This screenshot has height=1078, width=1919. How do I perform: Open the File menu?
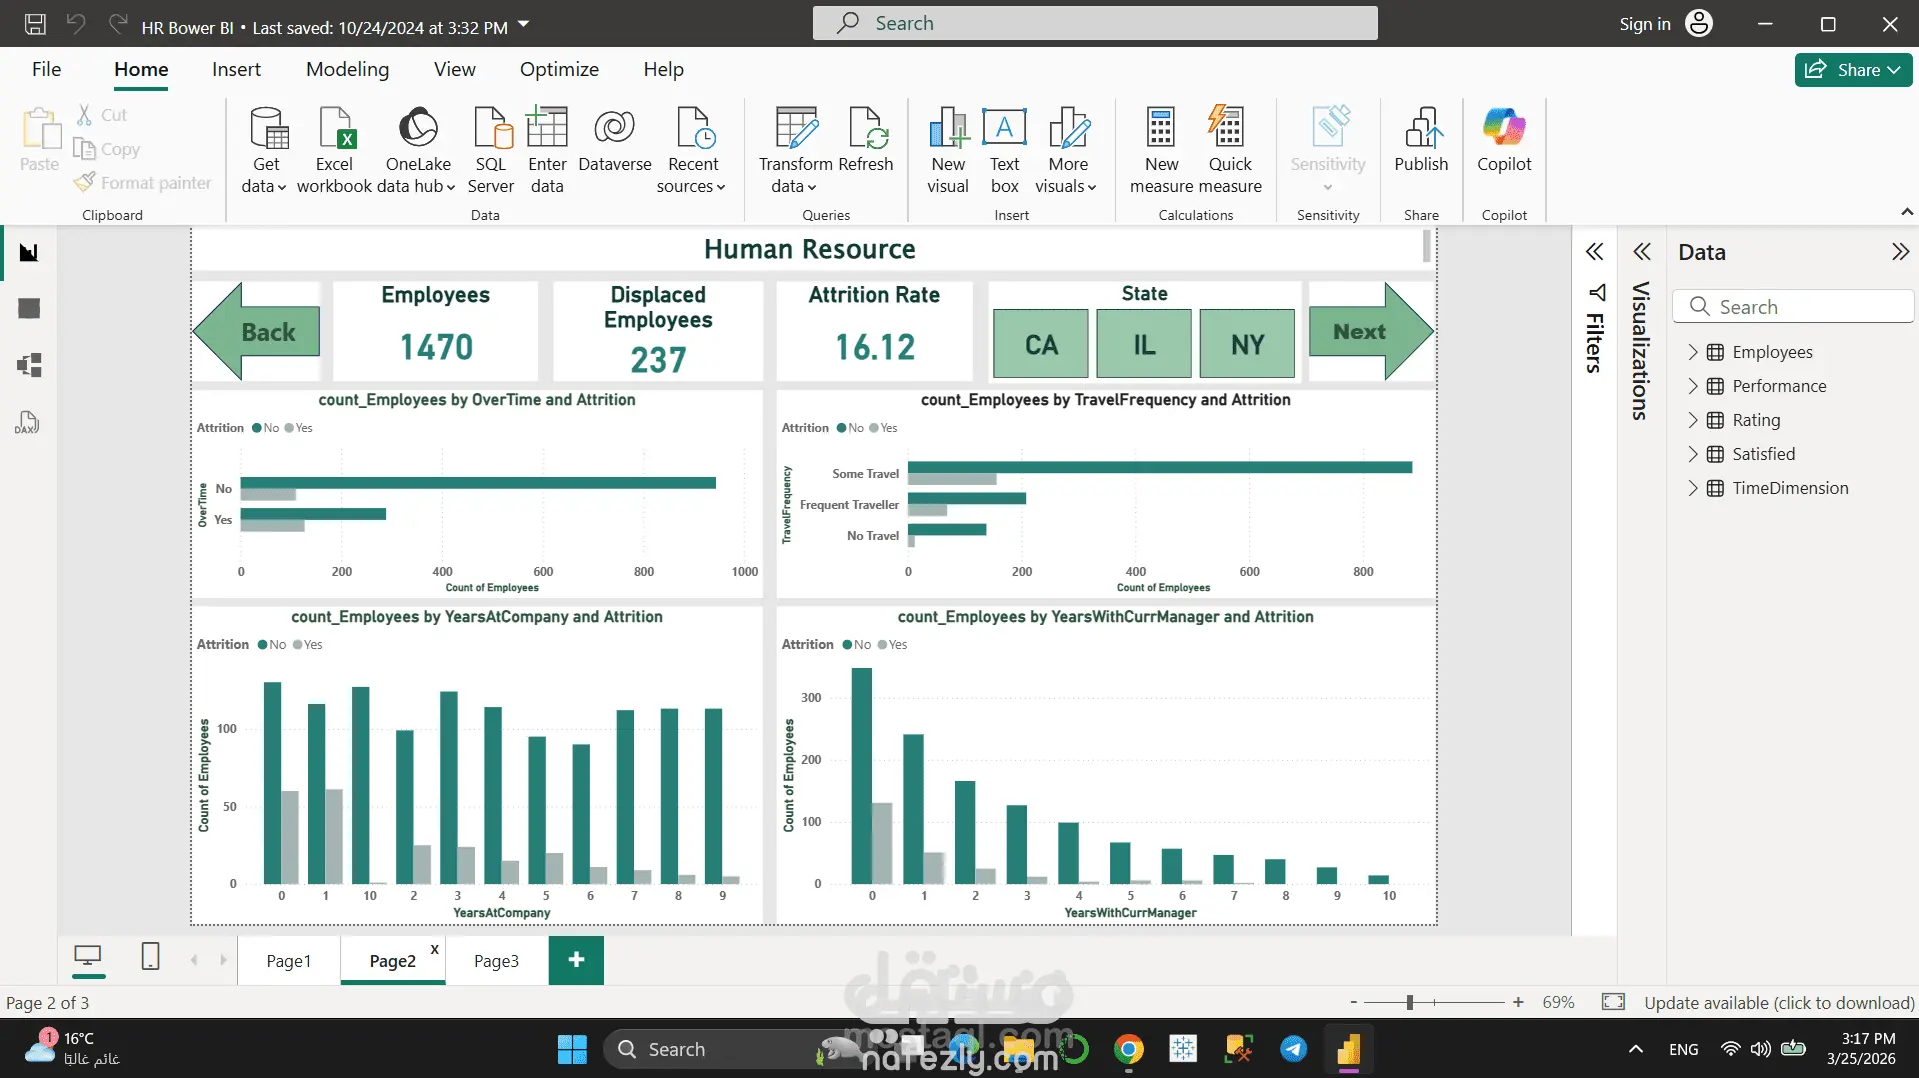pos(46,69)
